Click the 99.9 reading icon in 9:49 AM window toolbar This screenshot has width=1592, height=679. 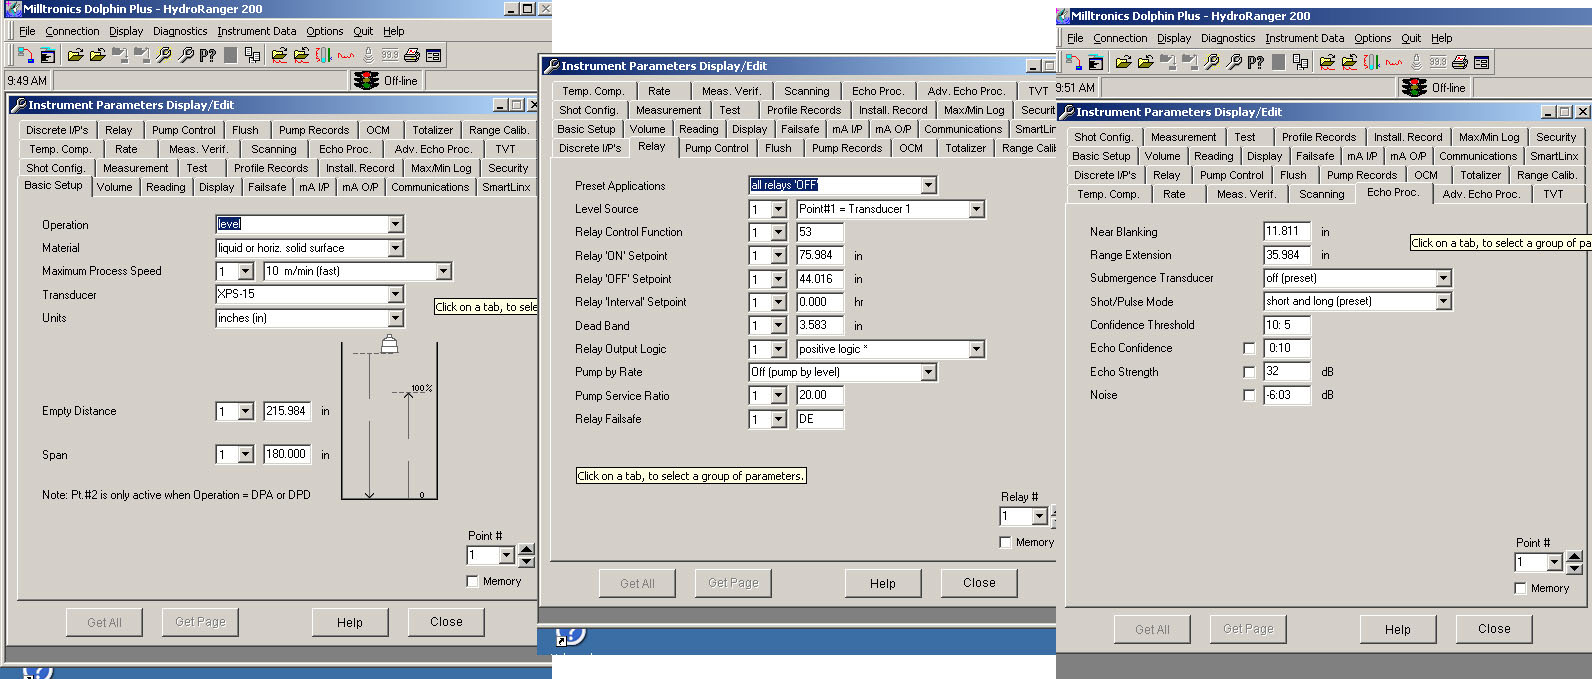[390, 55]
